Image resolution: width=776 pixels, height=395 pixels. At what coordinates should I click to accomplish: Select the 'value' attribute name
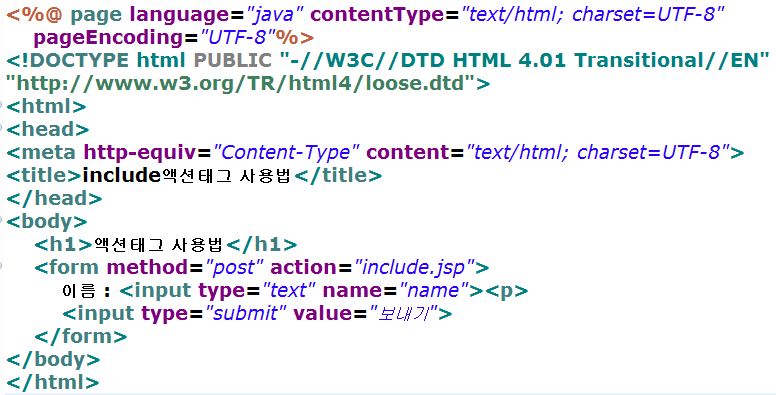tap(324, 313)
